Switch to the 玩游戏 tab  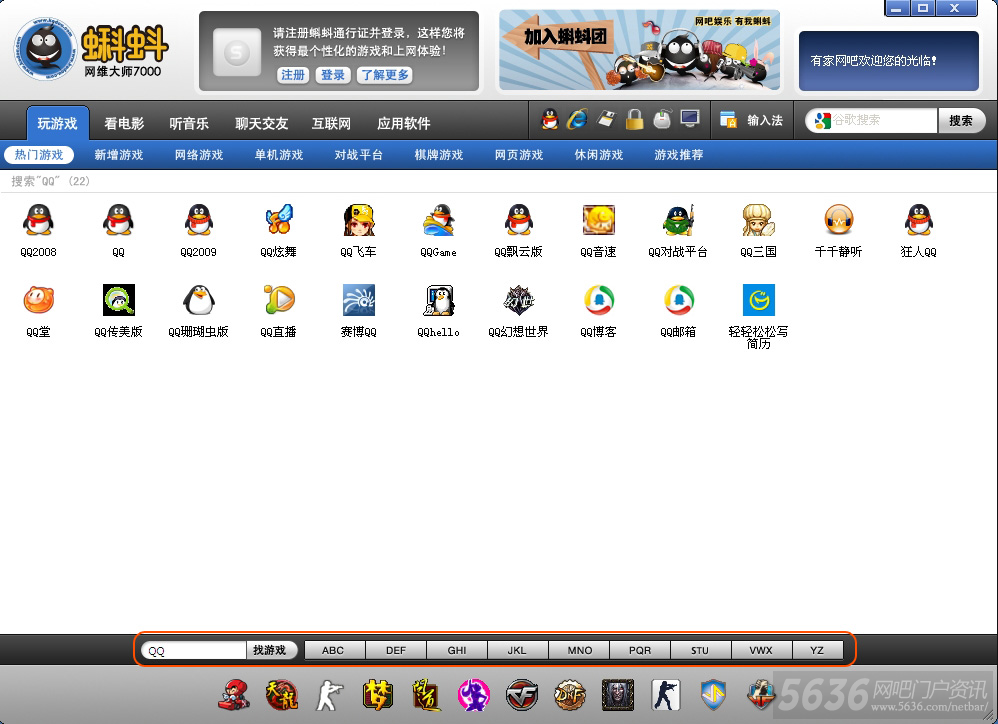tap(57, 123)
